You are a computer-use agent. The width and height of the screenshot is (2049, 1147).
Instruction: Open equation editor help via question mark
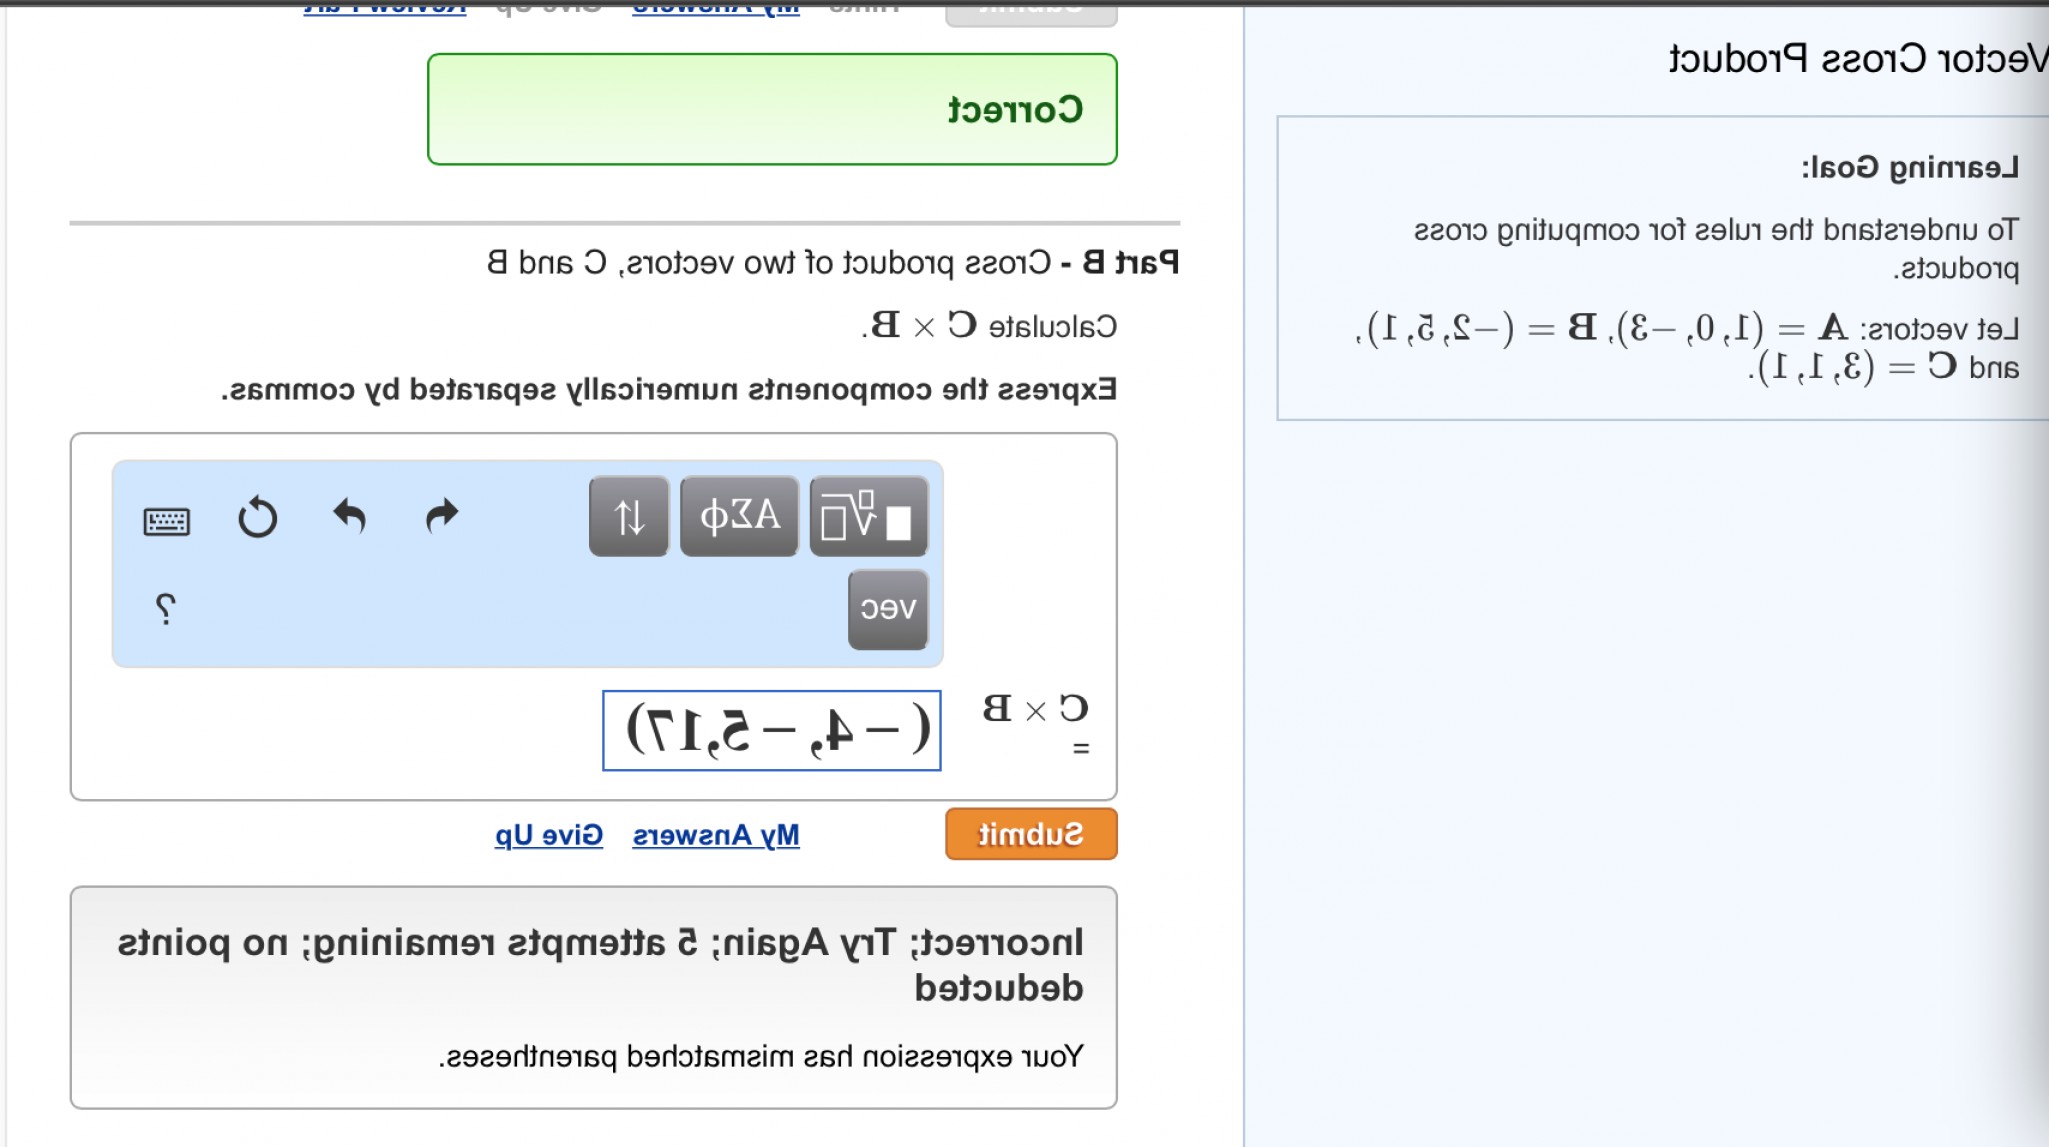(x=165, y=607)
